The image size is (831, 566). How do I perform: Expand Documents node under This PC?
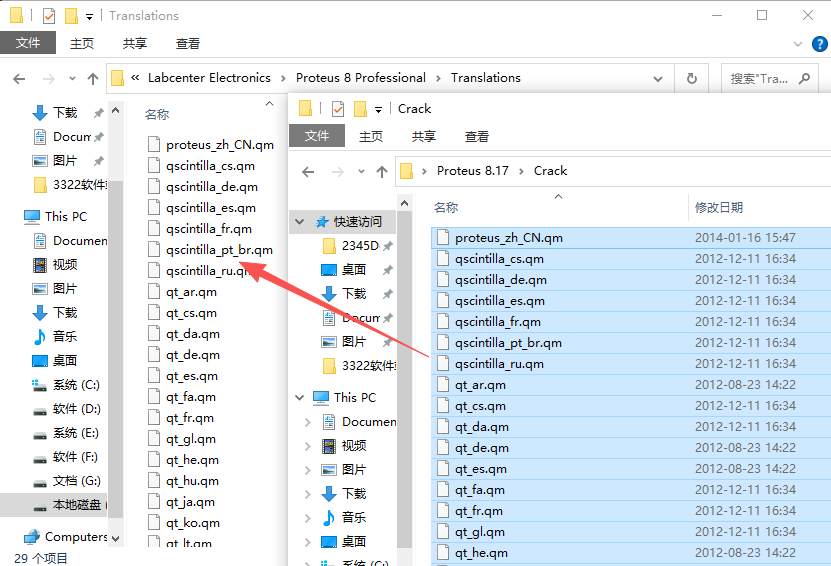[x=308, y=422]
